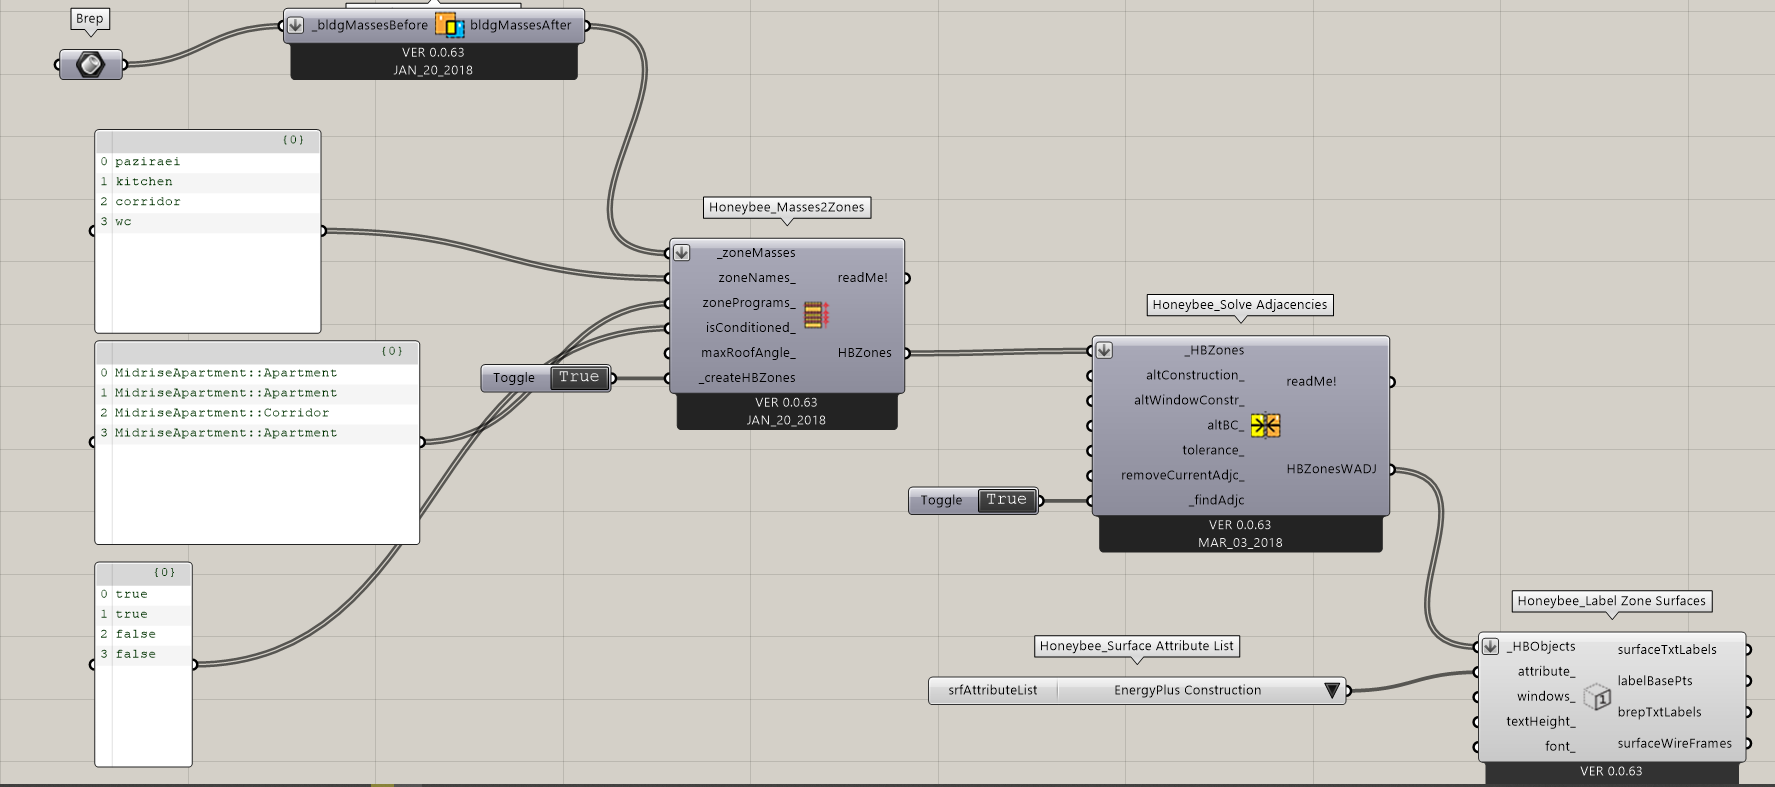
Task: Click the Label Zone Surfaces cube icon
Action: coord(1597,696)
